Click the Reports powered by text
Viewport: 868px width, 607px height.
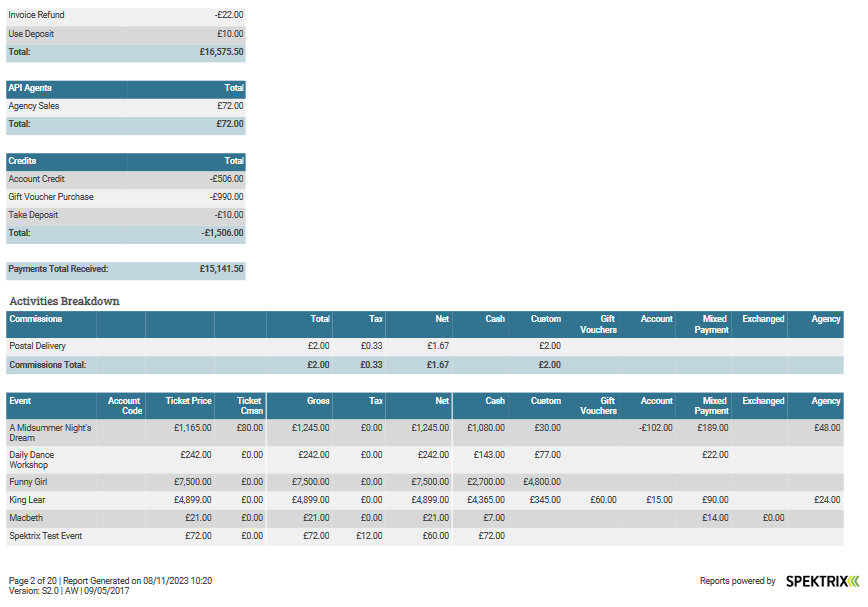click(737, 581)
